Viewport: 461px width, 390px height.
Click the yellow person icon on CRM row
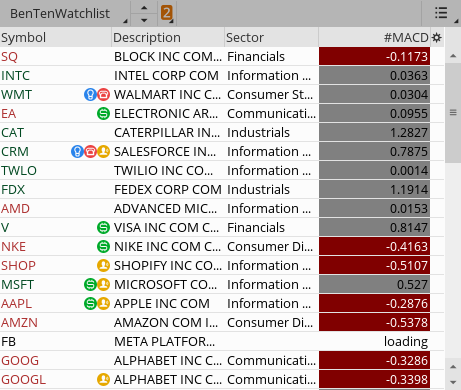click(104, 152)
